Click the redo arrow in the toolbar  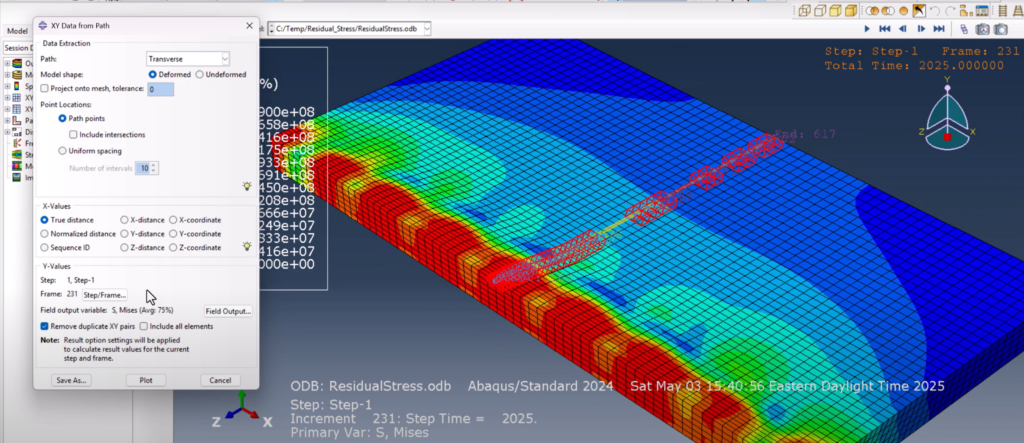coord(950,10)
